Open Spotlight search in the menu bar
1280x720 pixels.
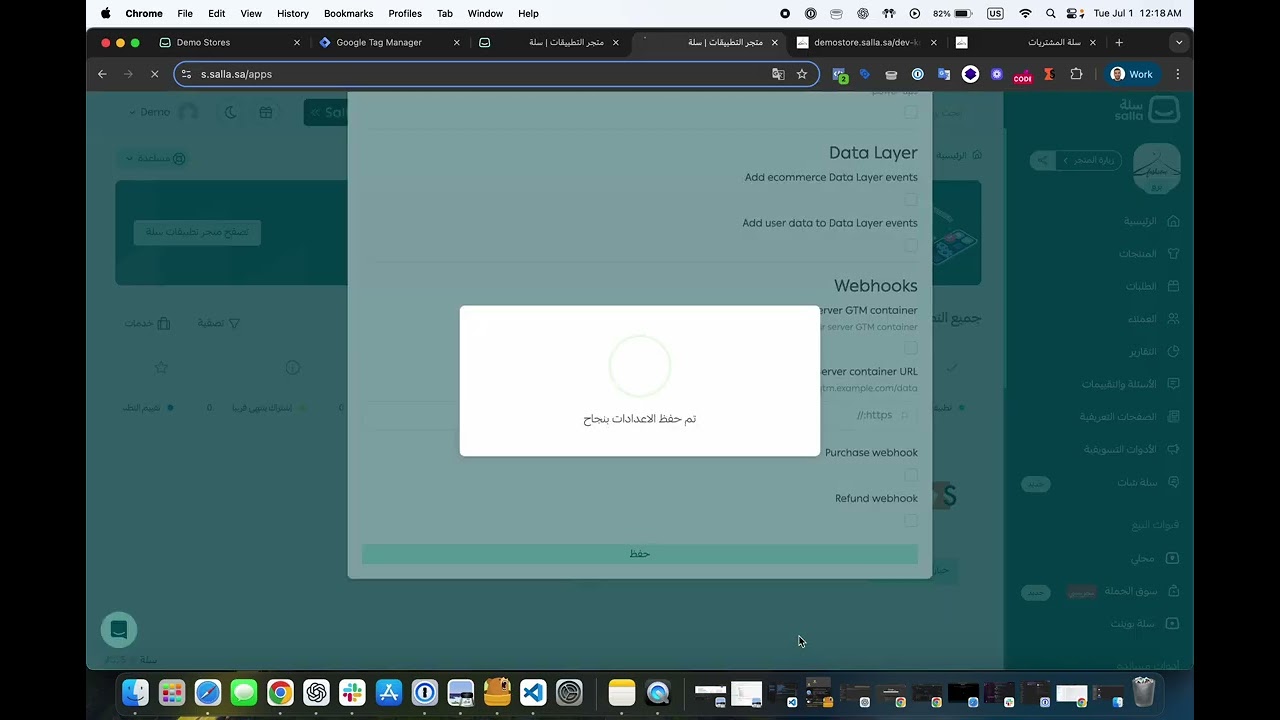click(x=1050, y=14)
